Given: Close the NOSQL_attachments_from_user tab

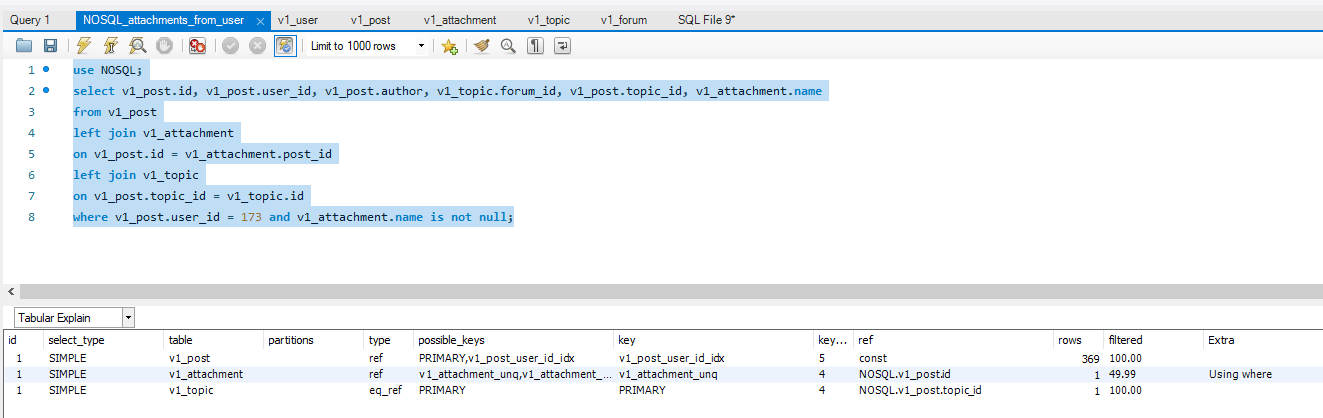Looking at the screenshot, I should pyautogui.click(x=260, y=21).
